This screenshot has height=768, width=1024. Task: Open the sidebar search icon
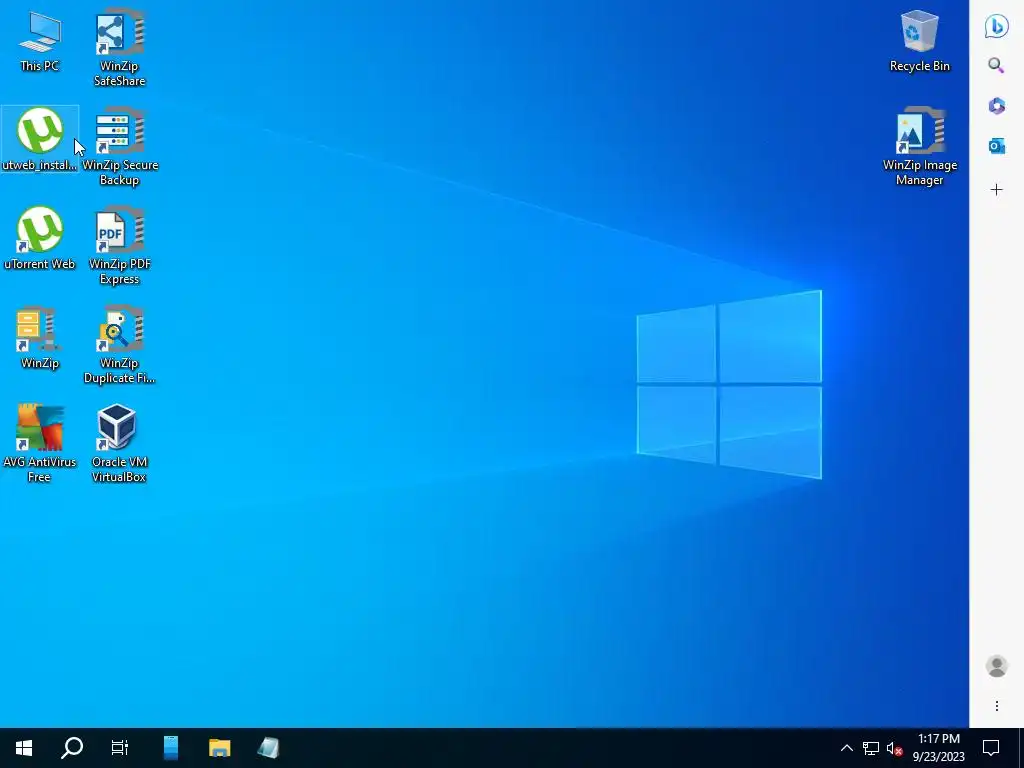tap(996, 65)
